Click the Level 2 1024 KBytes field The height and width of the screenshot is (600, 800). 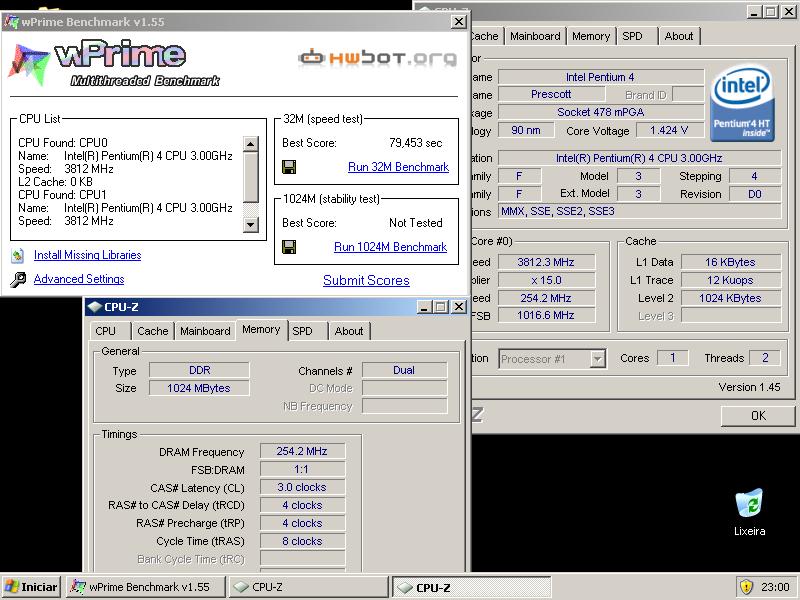(x=731, y=298)
